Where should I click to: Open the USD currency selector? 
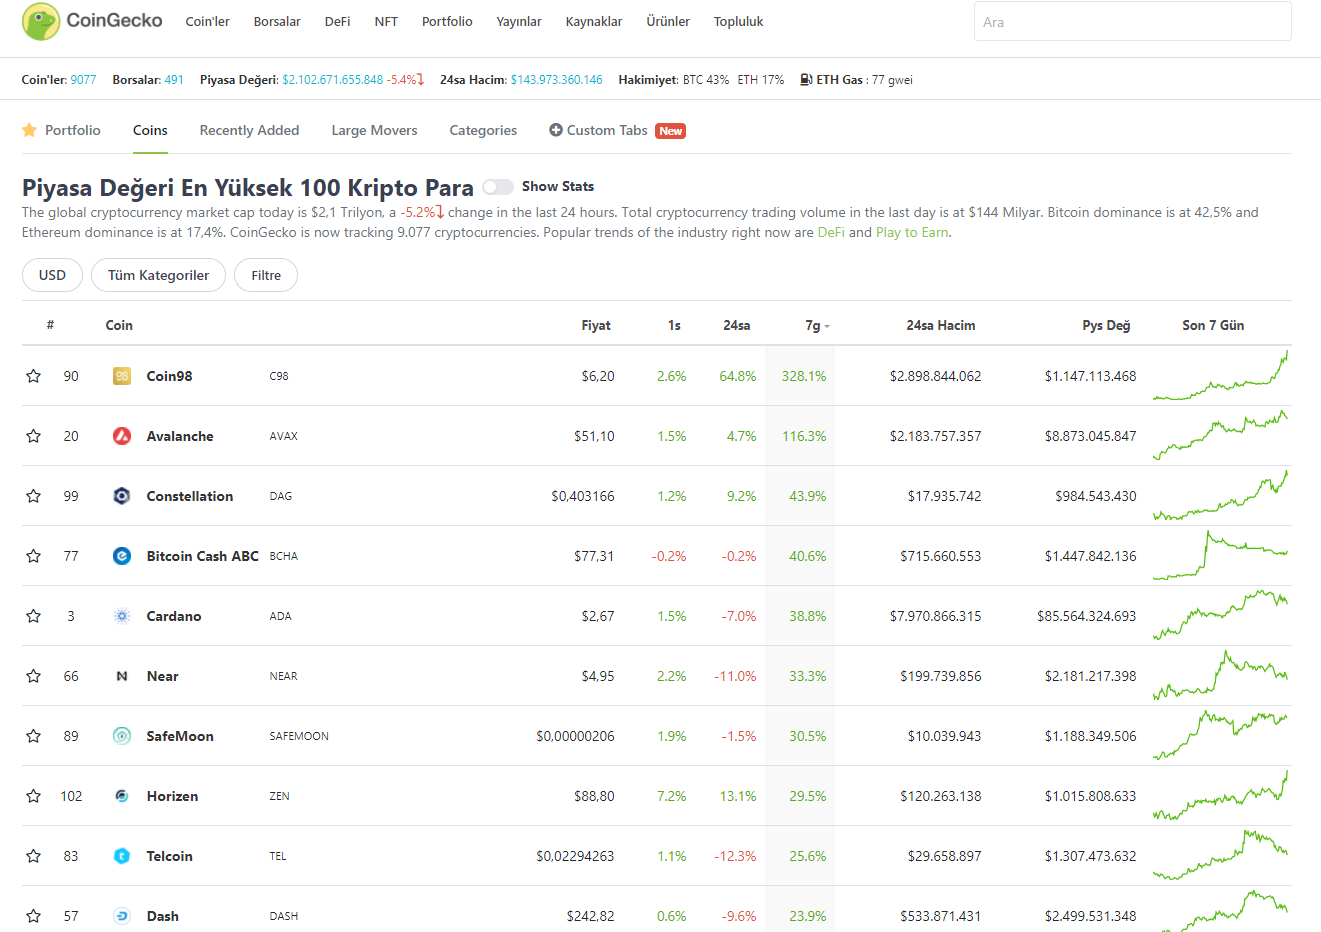[52, 275]
